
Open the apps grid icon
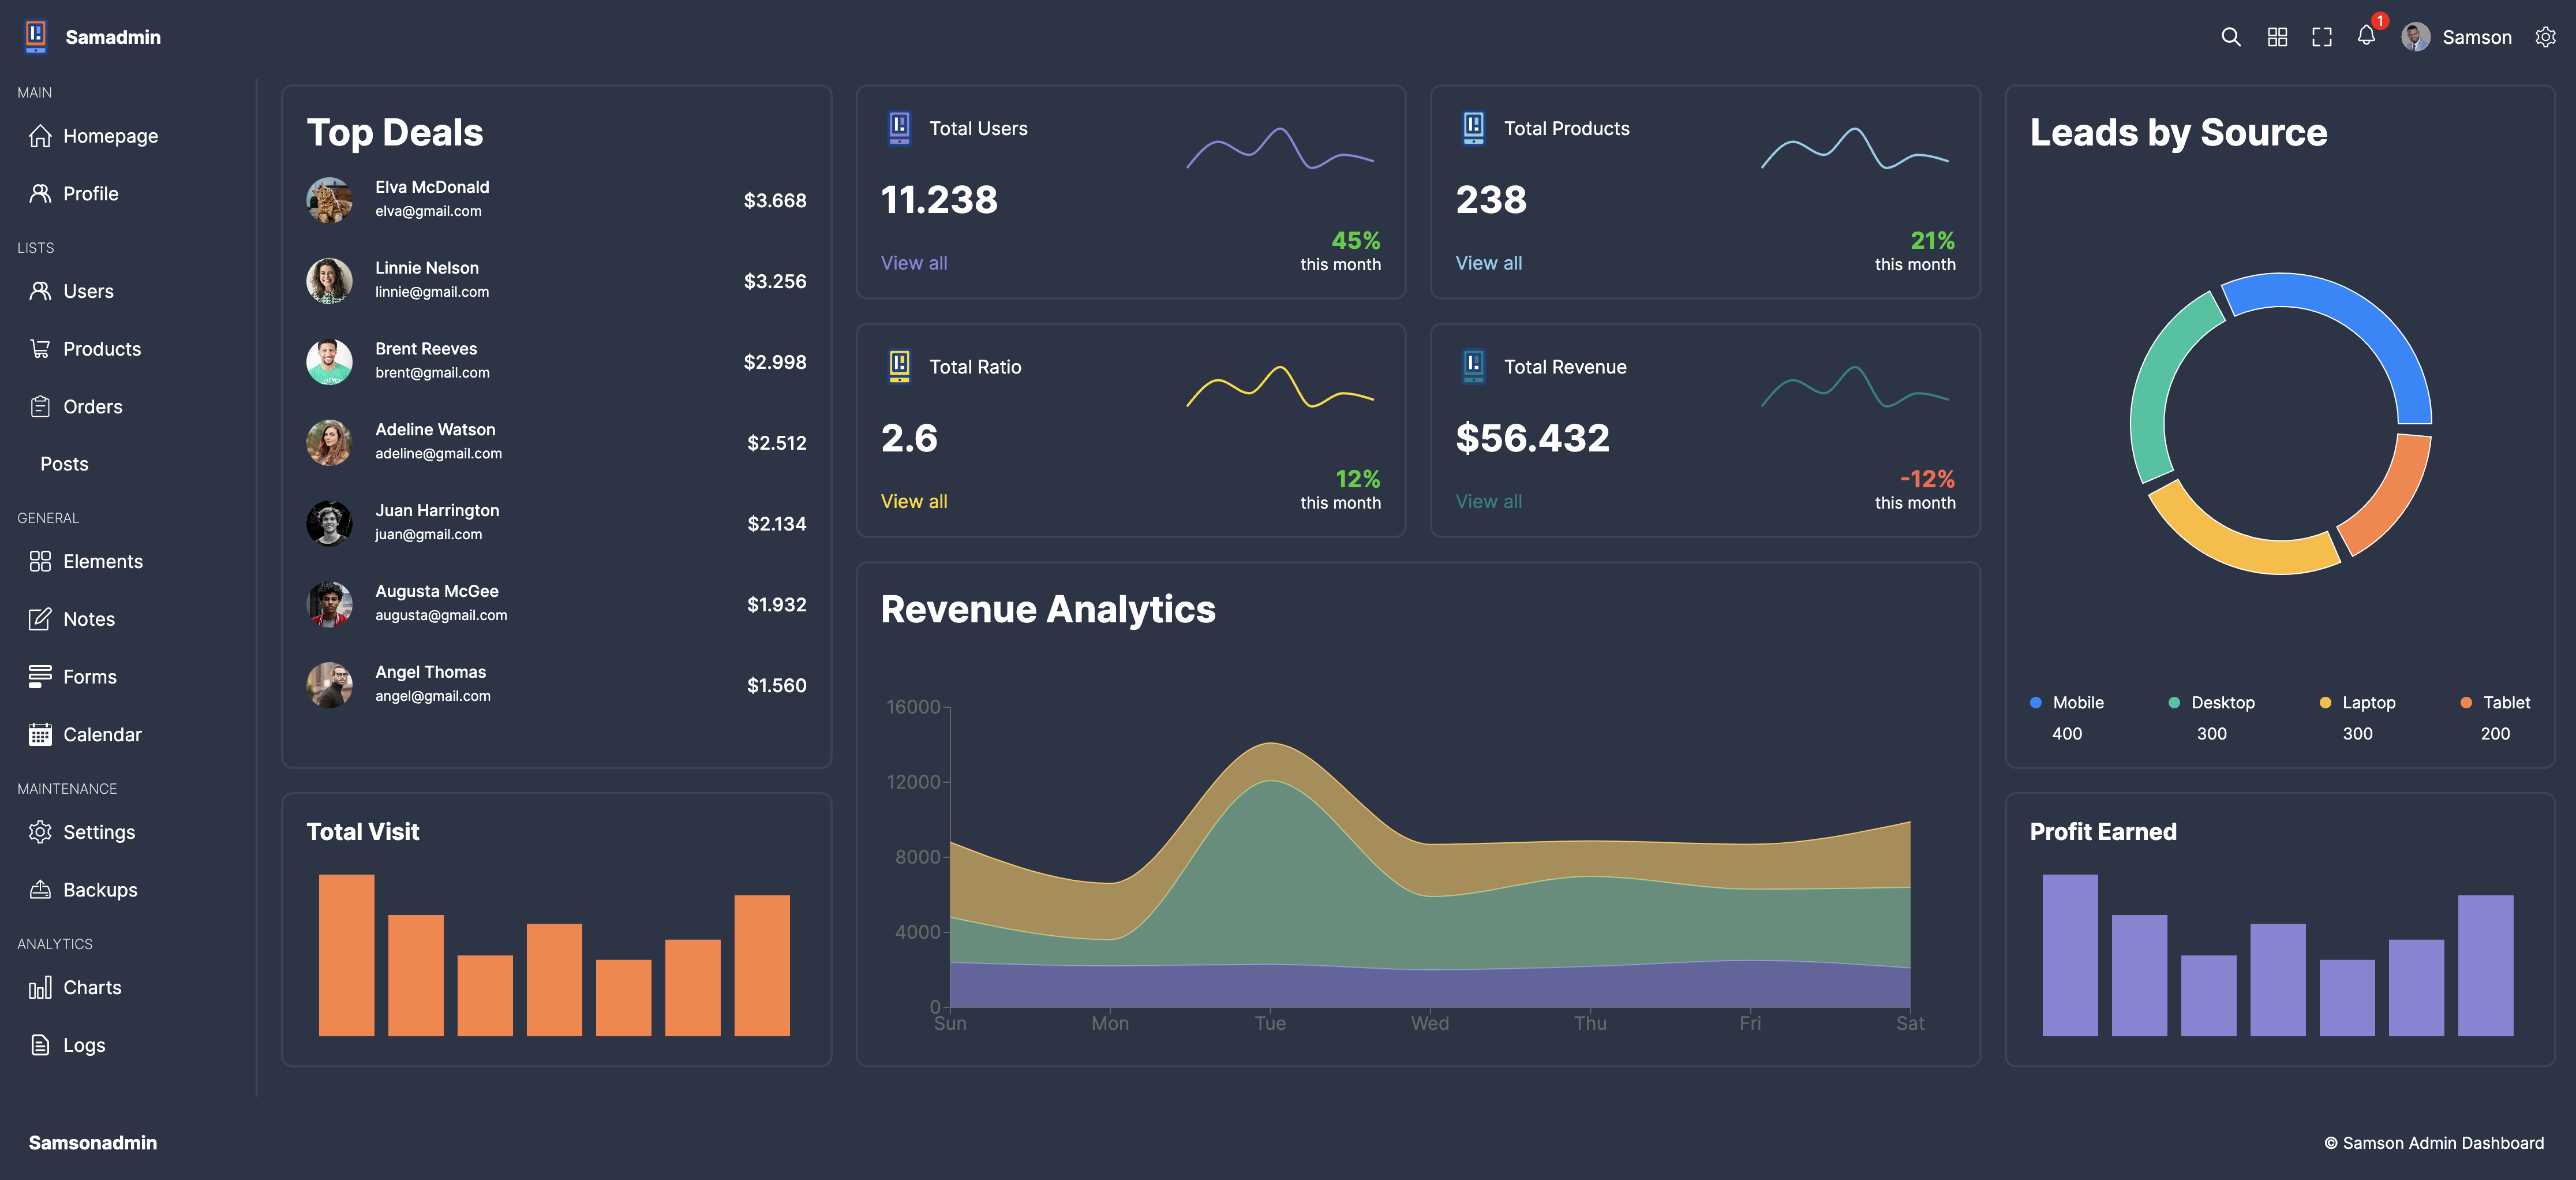pos(2277,37)
